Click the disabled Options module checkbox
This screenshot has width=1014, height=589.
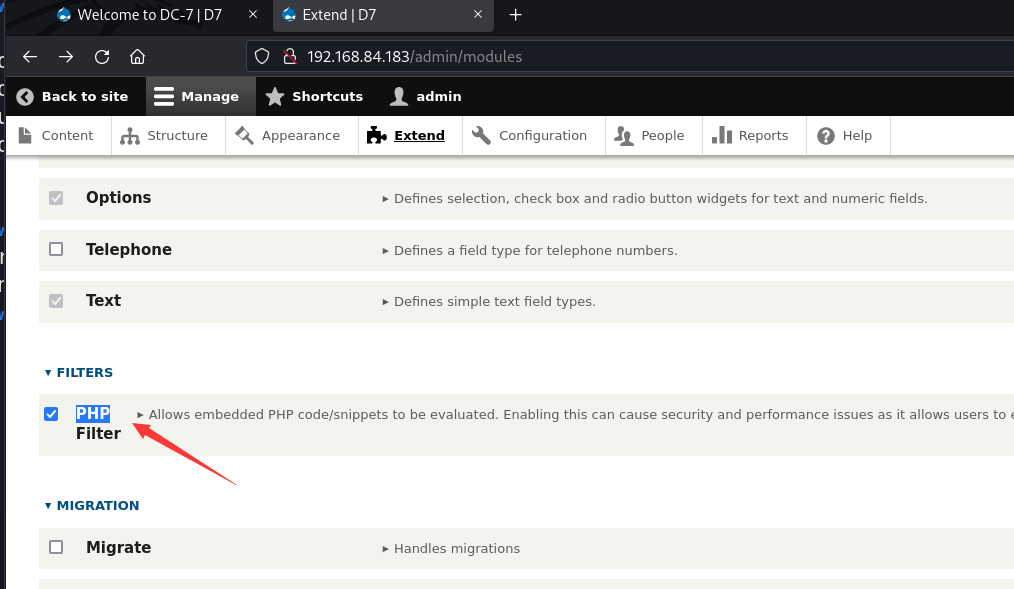coord(56,198)
